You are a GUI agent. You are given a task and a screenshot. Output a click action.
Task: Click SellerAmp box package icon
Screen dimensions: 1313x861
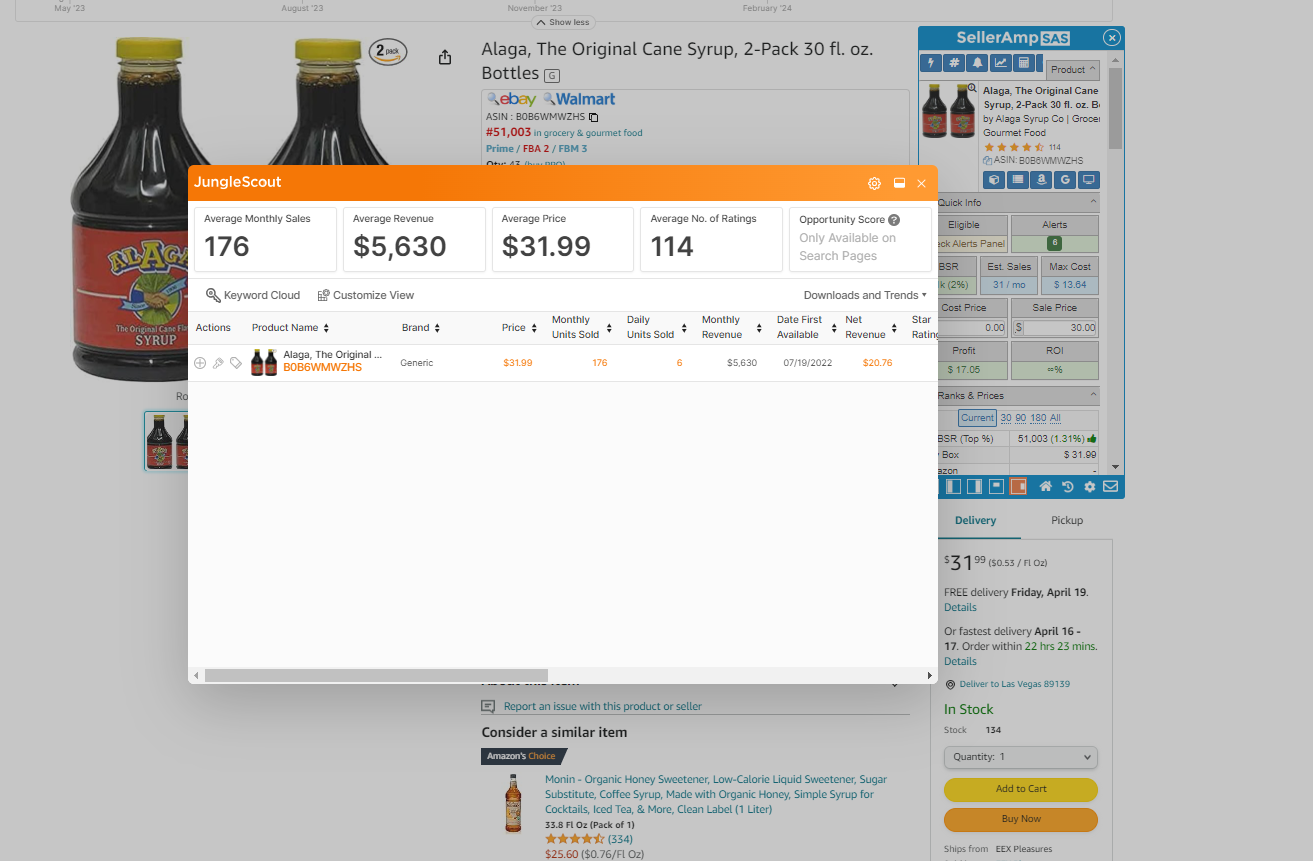[x=994, y=180]
